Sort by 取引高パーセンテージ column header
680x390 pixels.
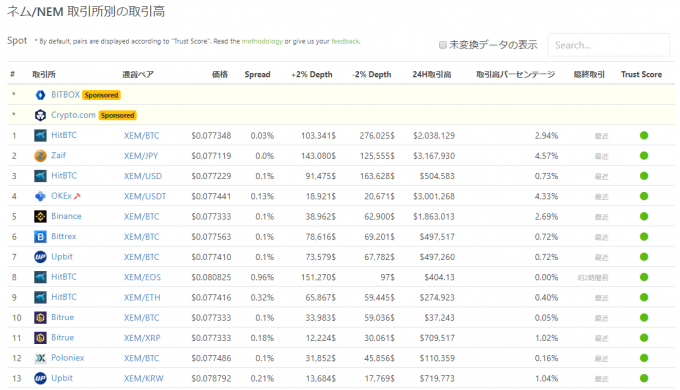[x=516, y=74]
